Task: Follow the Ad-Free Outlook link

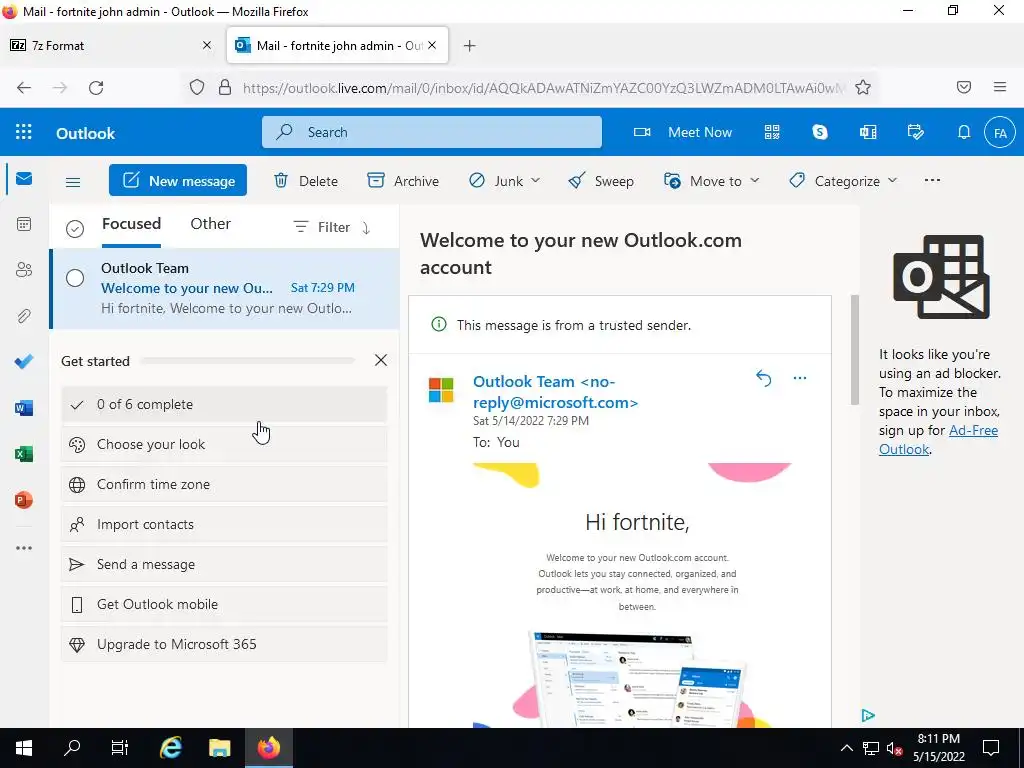Action: point(938,440)
